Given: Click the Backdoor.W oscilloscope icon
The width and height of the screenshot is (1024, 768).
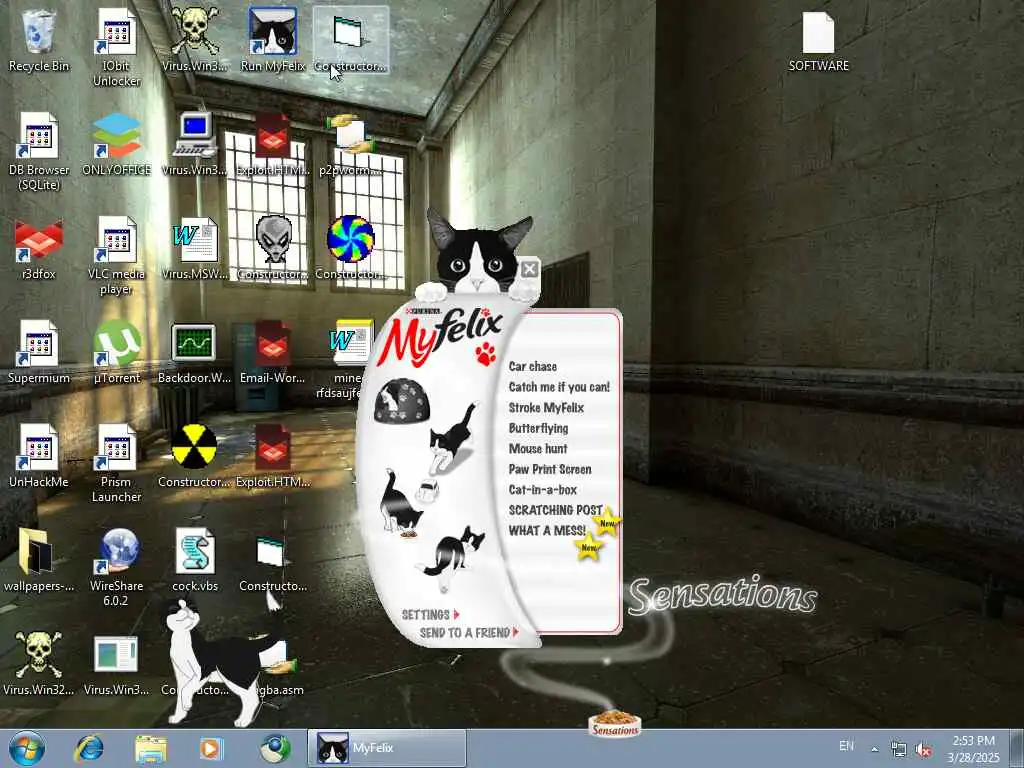Looking at the screenshot, I should (x=195, y=353).
